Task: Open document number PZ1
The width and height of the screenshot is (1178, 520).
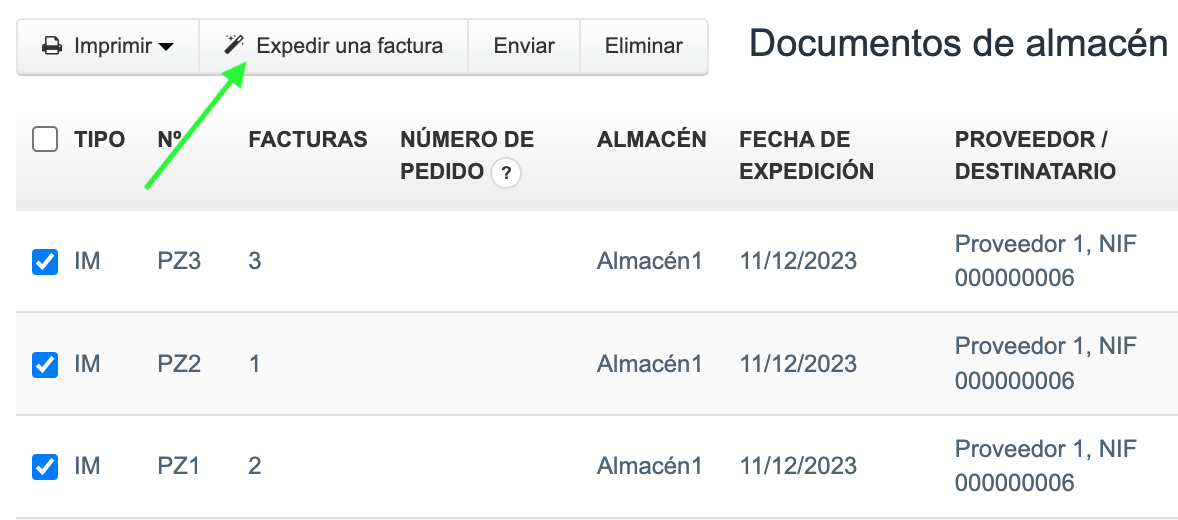Action: pos(179,466)
